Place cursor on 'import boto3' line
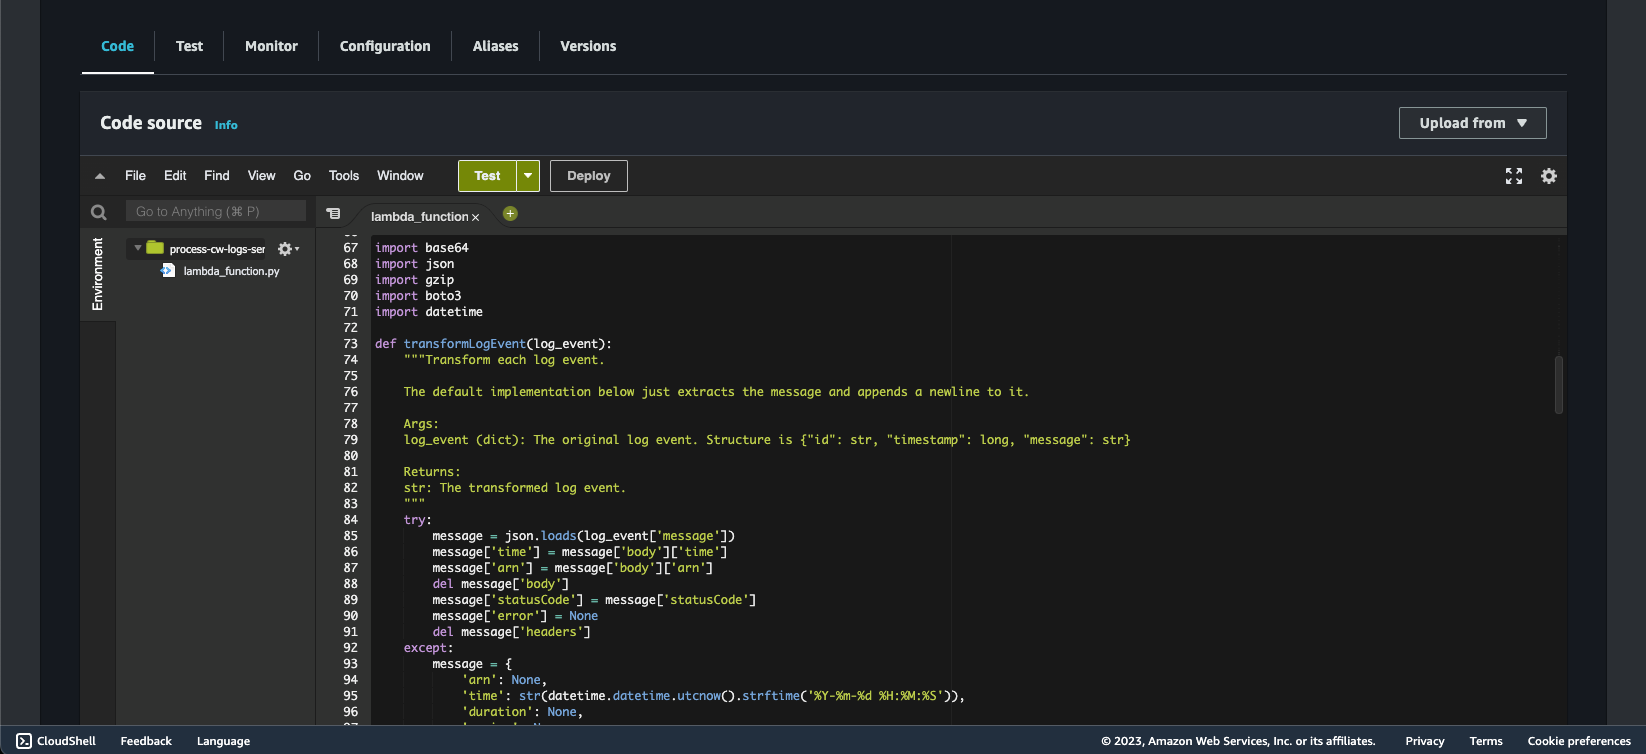Viewport: 1646px width, 754px height. coord(418,296)
